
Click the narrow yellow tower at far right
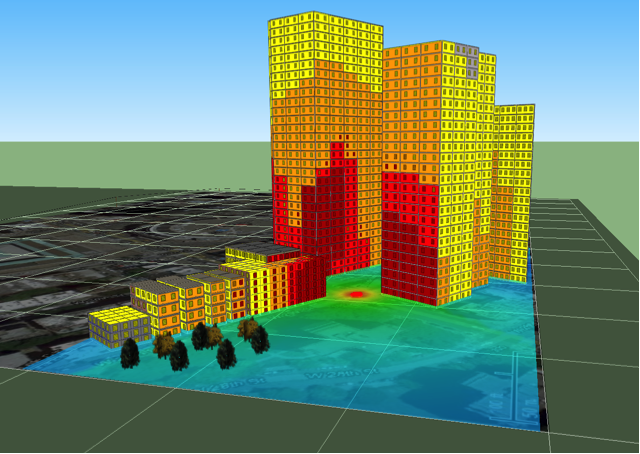coord(517,190)
